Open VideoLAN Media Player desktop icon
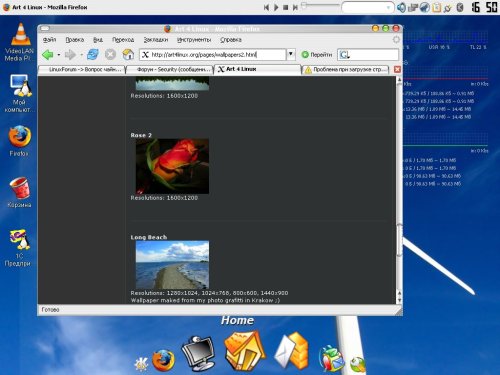This screenshot has width=500, height=375. (20, 42)
